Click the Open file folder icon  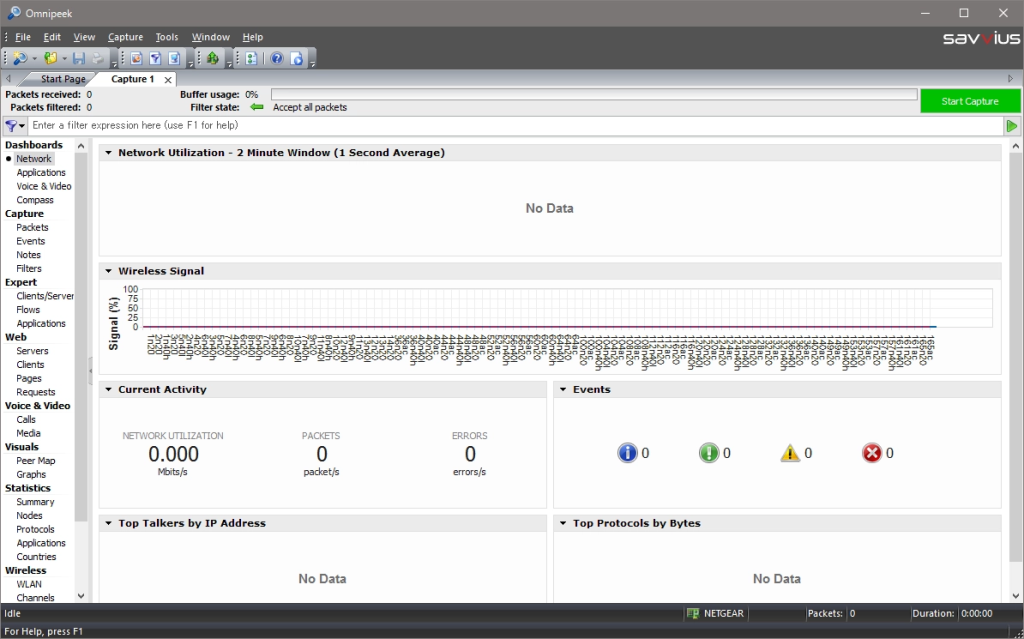(50, 59)
